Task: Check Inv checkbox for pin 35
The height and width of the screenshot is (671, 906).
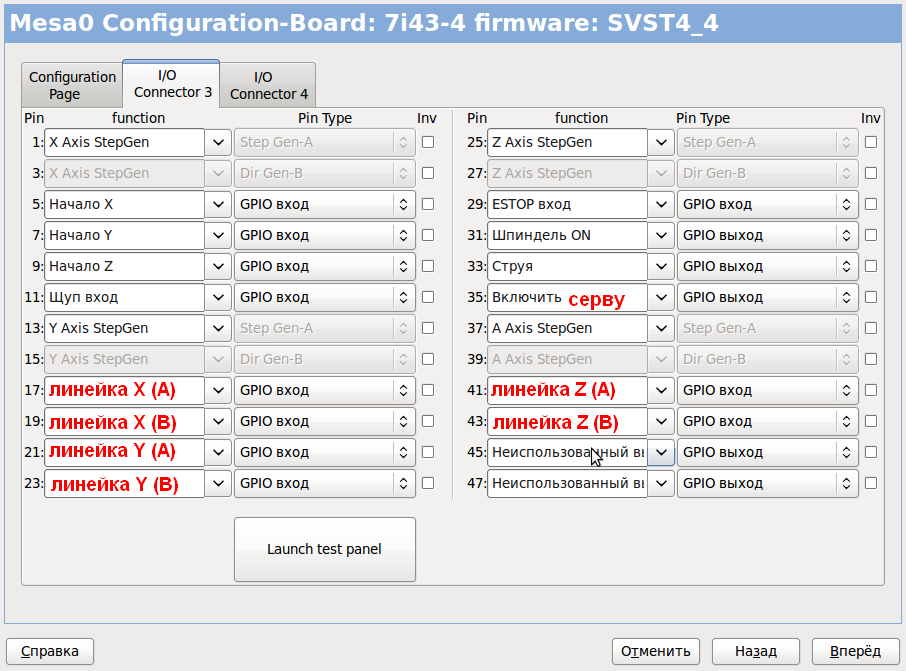Action: click(871, 297)
